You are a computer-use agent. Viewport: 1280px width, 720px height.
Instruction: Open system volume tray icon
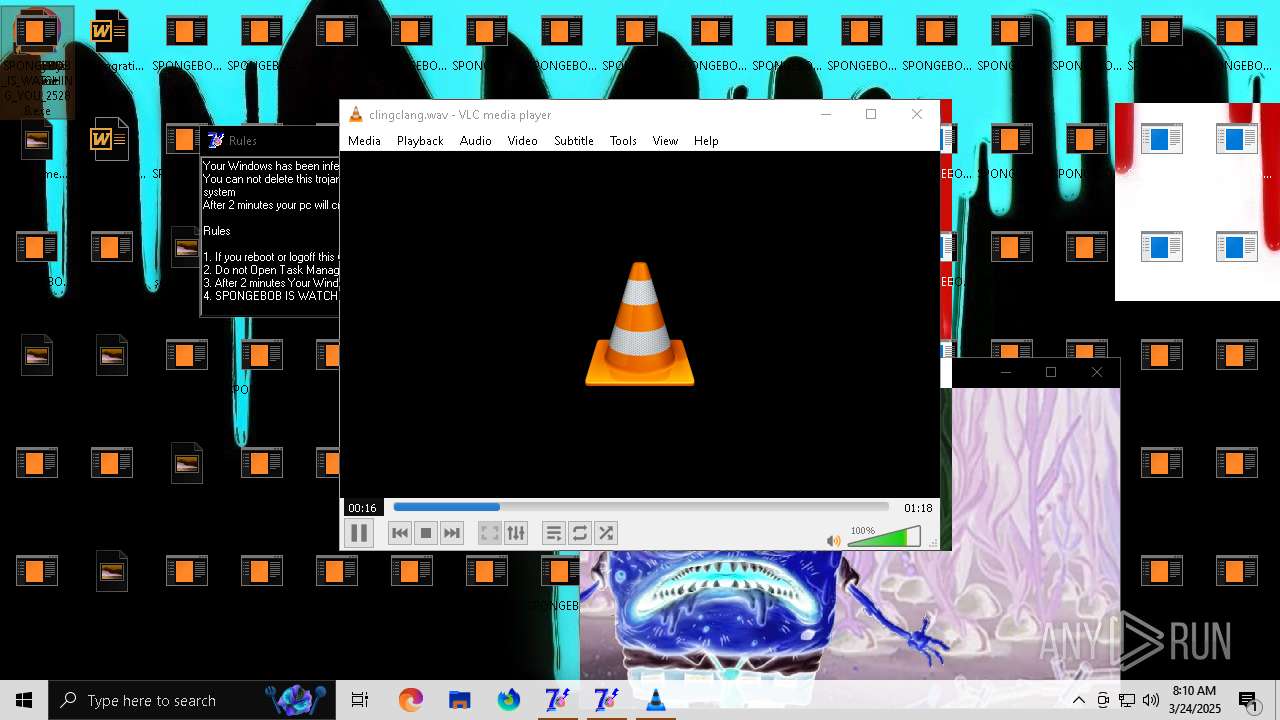click(x=1150, y=700)
